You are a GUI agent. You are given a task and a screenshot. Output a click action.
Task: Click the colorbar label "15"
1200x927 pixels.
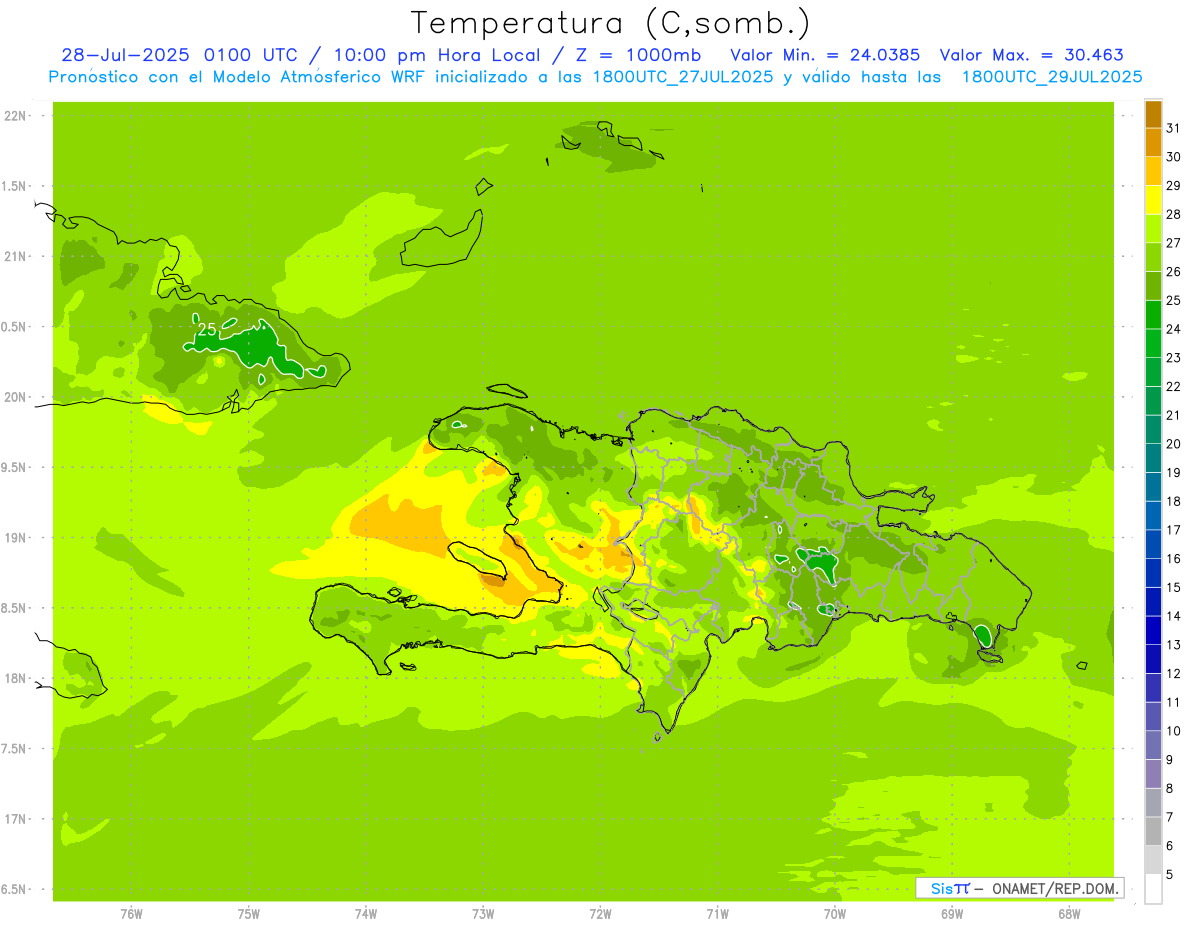tap(1173, 588)
